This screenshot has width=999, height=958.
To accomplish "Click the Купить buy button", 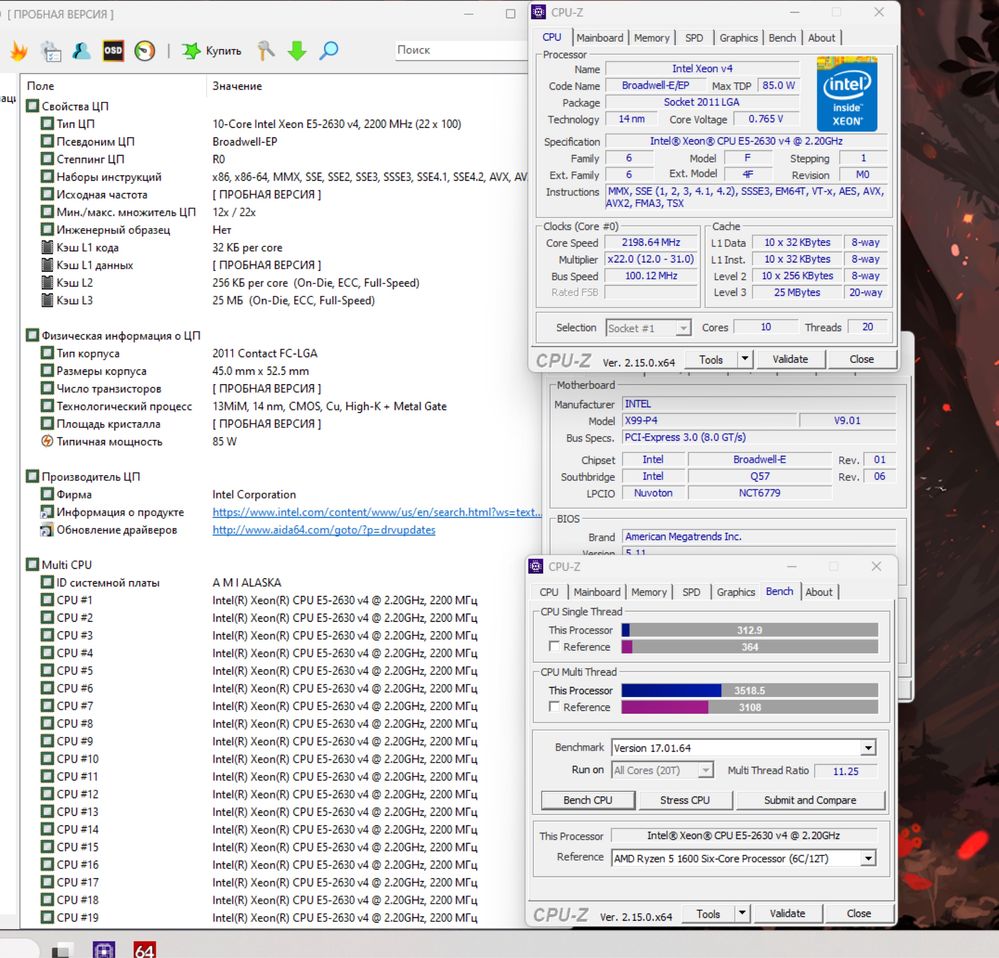I will (x=212, y=50).
